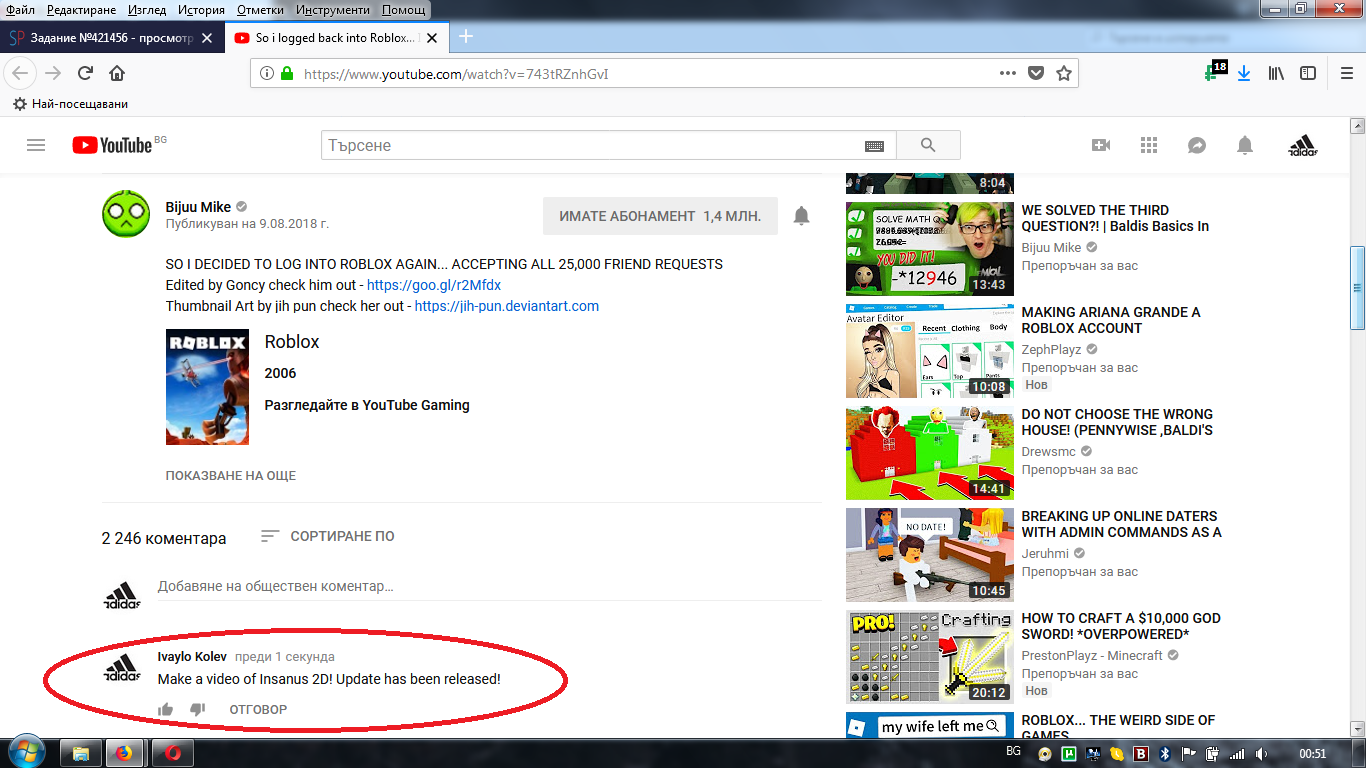1366x768 pixels.
Task: Open 'MAKING ARIANA GRANDE A ROBLOX ACCOUNT' video
Action: (1111, 320)
